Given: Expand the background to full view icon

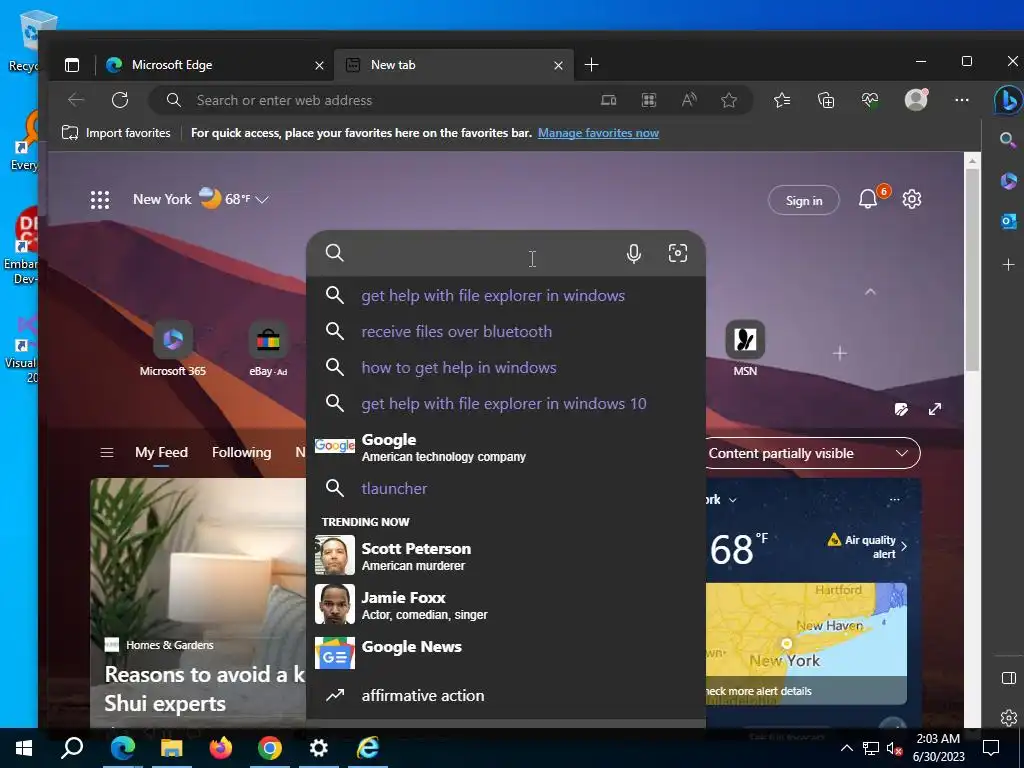Looking at the screenshot, I should pos(935,409).
